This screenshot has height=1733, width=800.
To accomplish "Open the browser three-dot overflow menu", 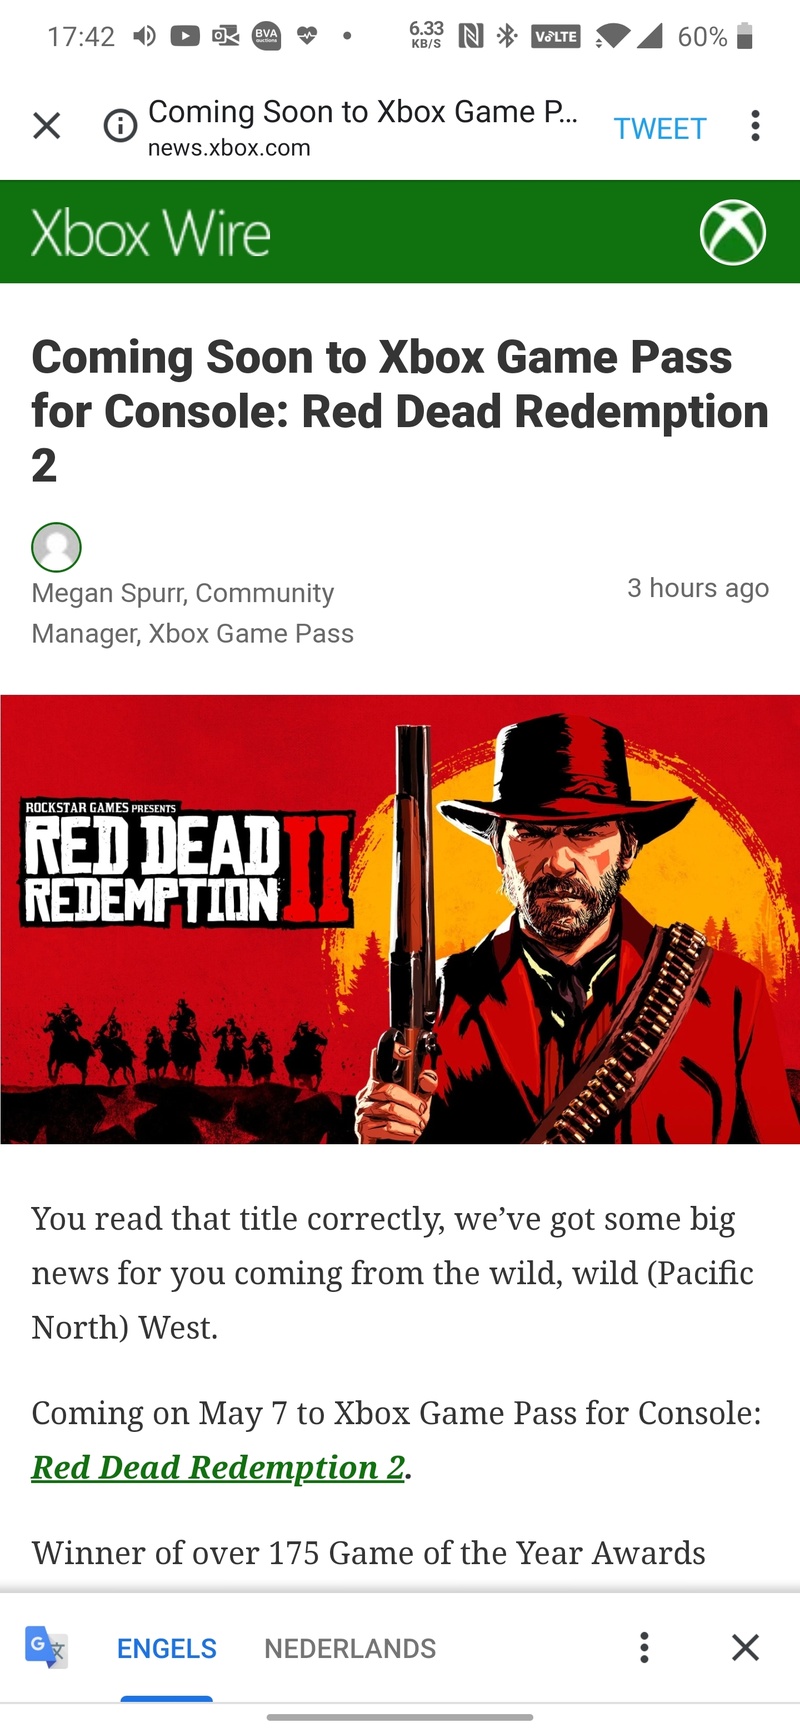I will (x=755, y=126).
